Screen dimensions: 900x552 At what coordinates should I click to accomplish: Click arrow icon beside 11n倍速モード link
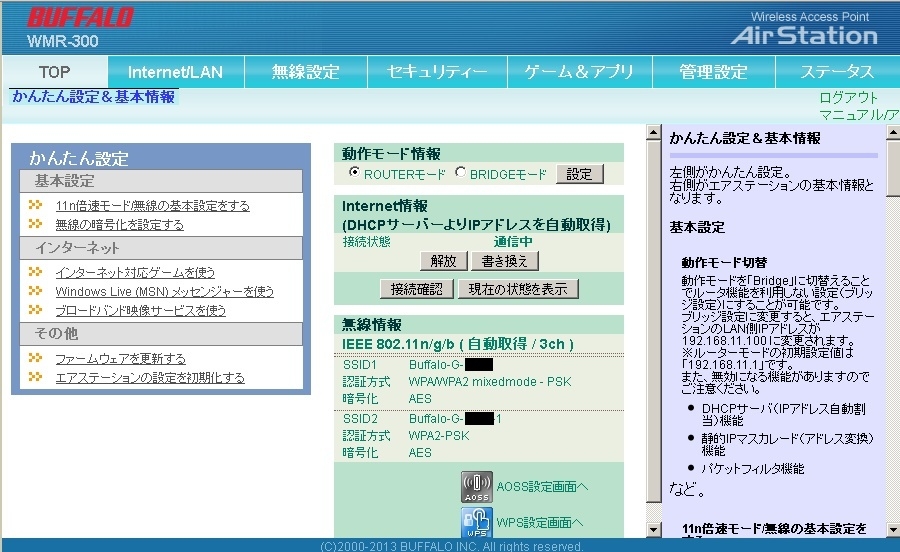click(x=36, y=205)
